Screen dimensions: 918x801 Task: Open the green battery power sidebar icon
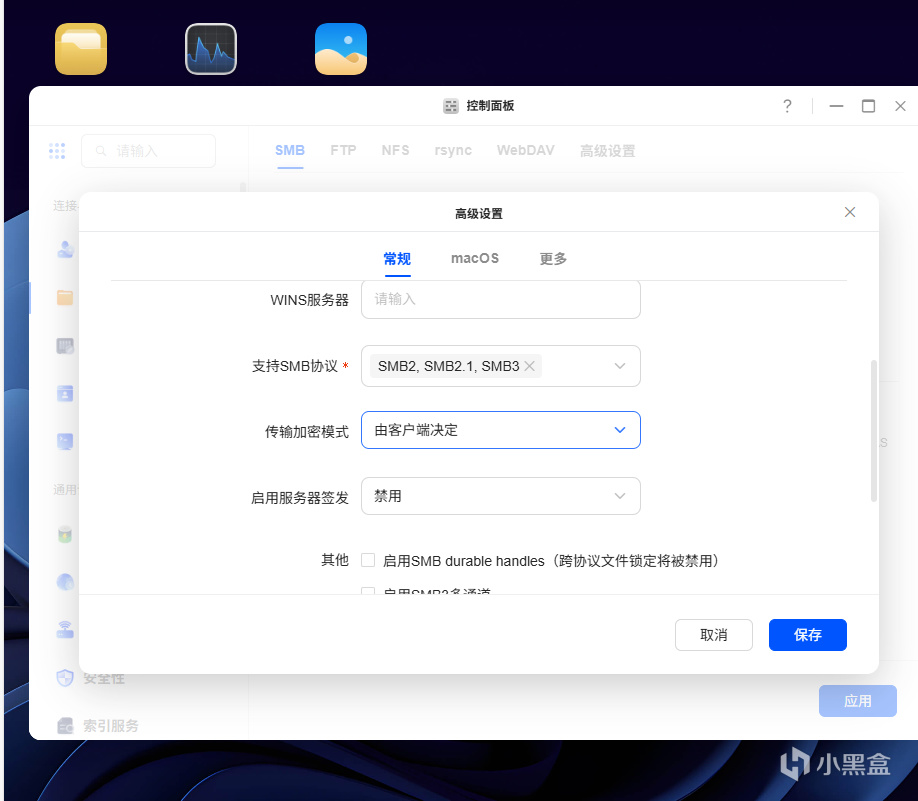click(65, 535)
